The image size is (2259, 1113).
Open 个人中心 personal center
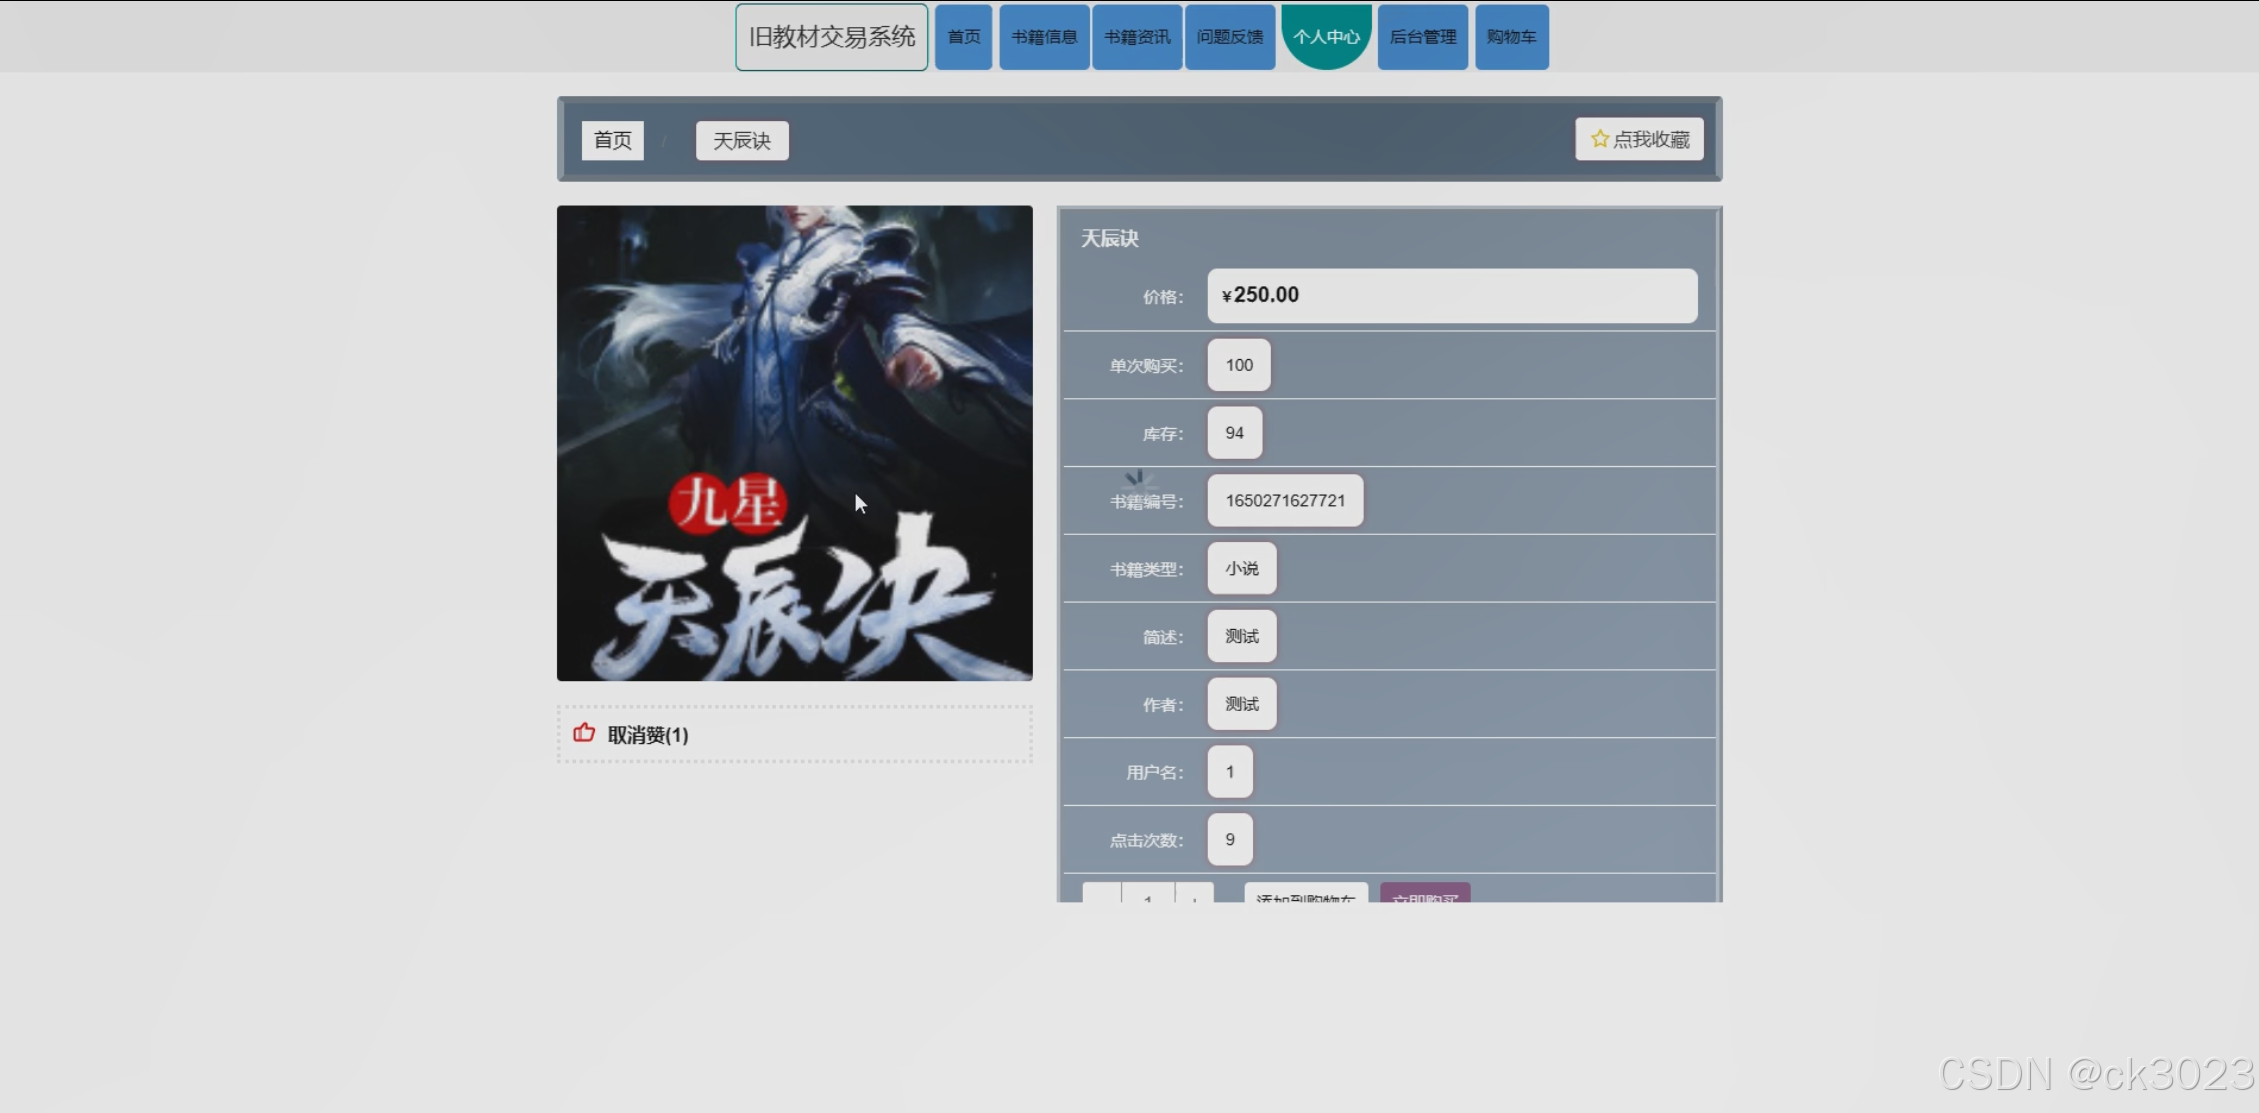1325,36
